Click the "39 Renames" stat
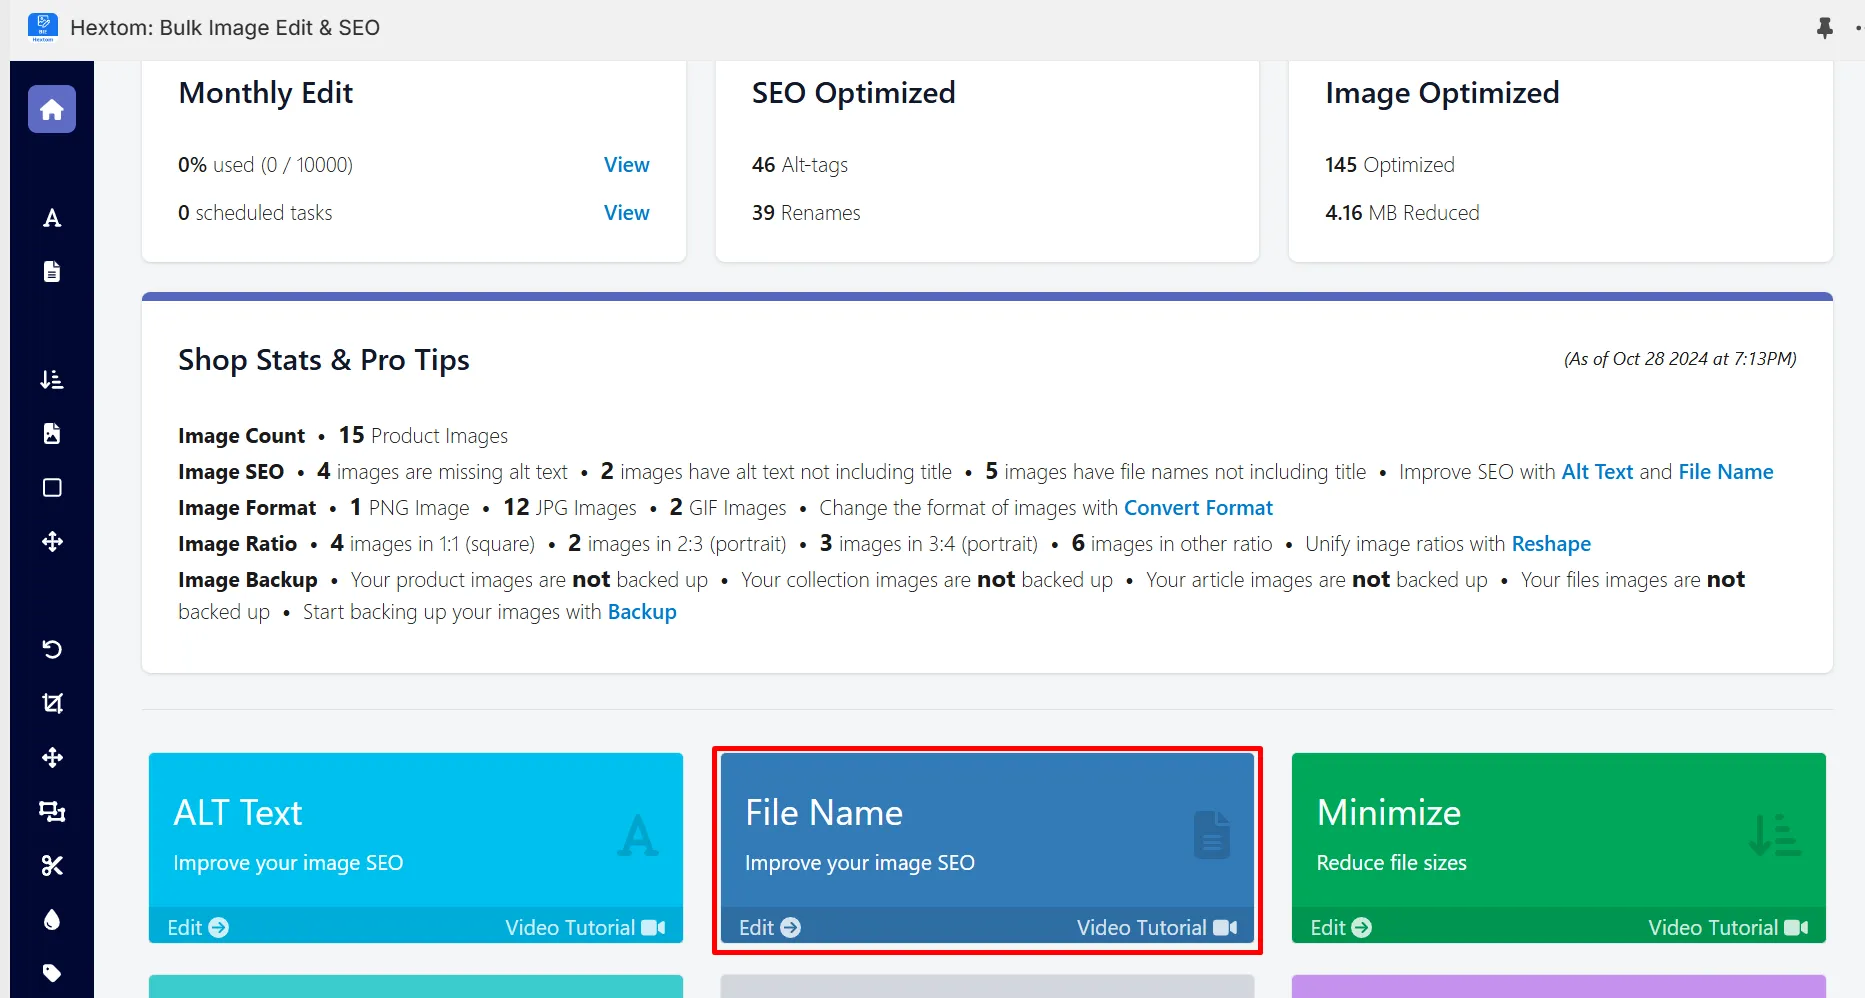 coord(806,213)
